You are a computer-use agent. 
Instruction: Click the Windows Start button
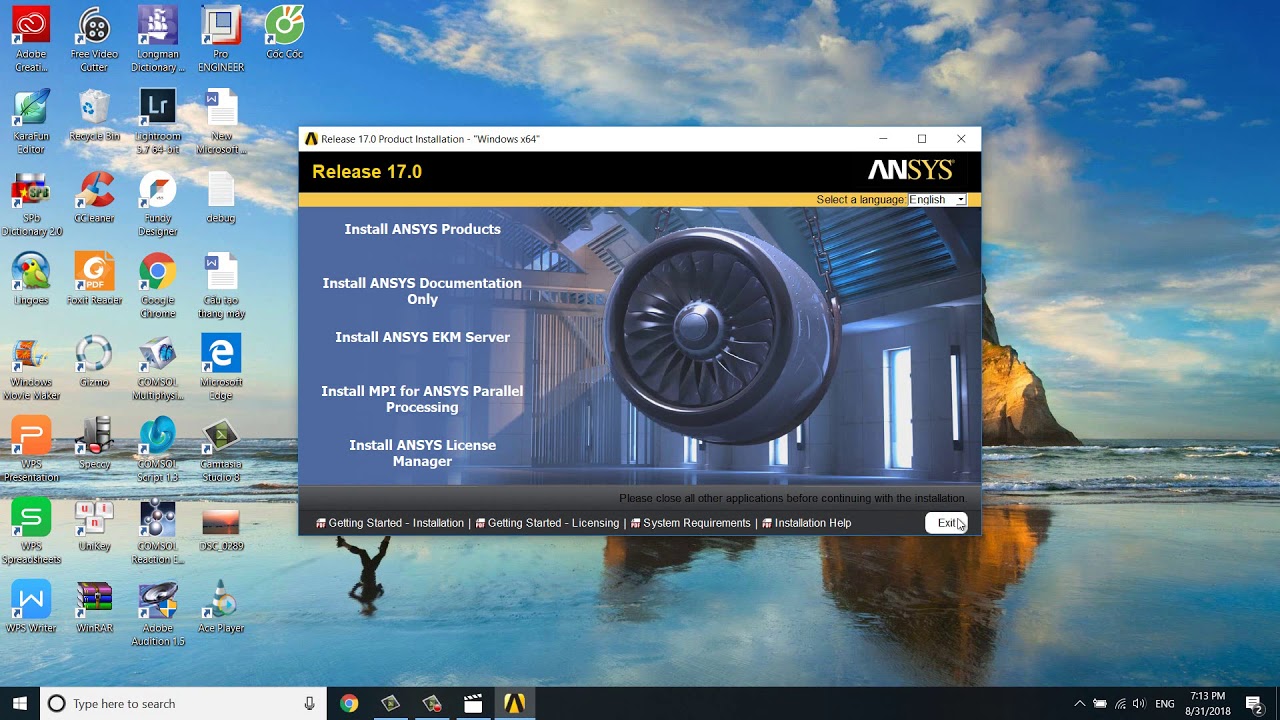pos(20,704)
